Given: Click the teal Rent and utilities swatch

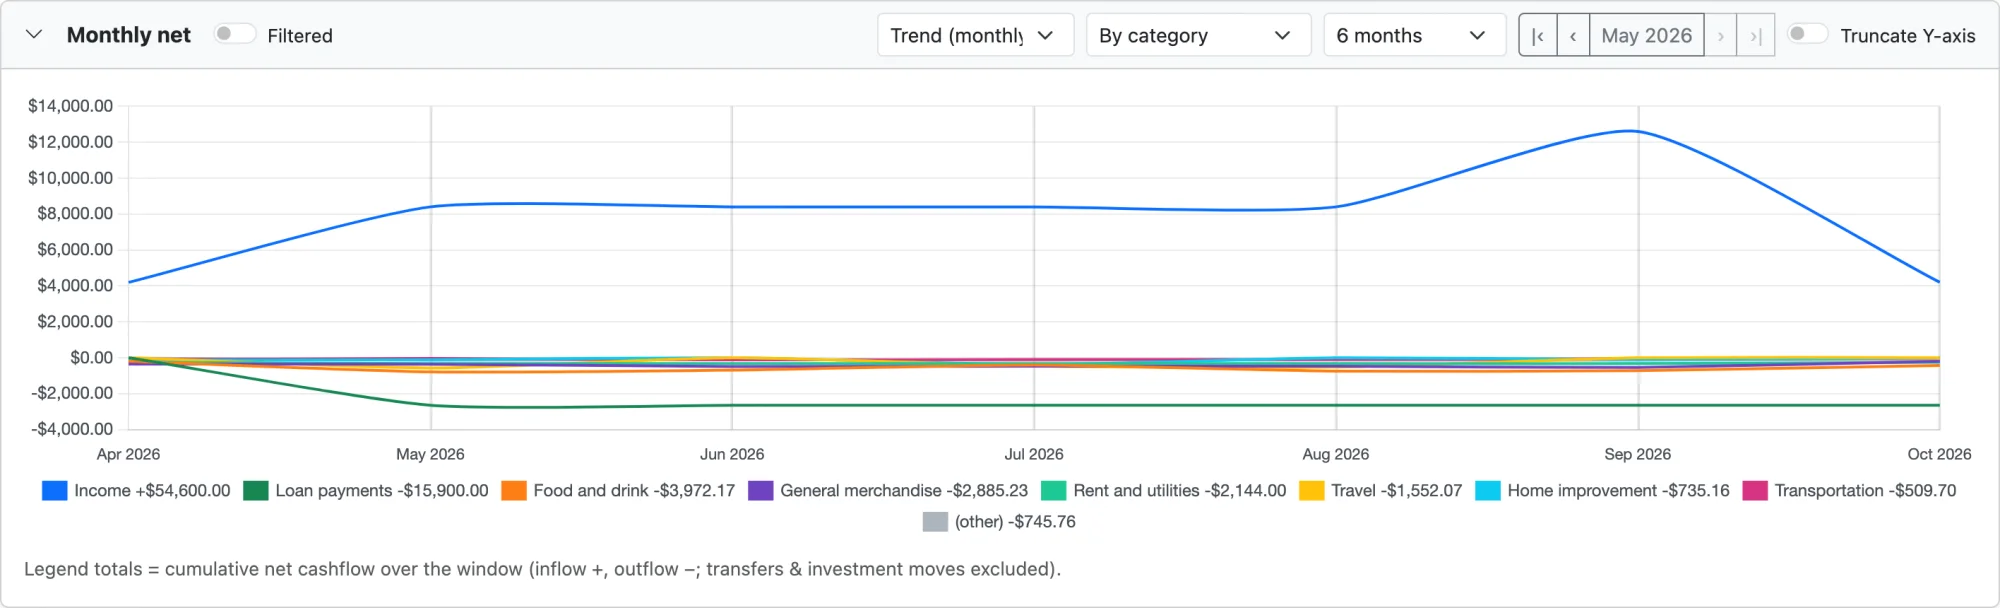Looking at the screenshot, I should 1054,491.
